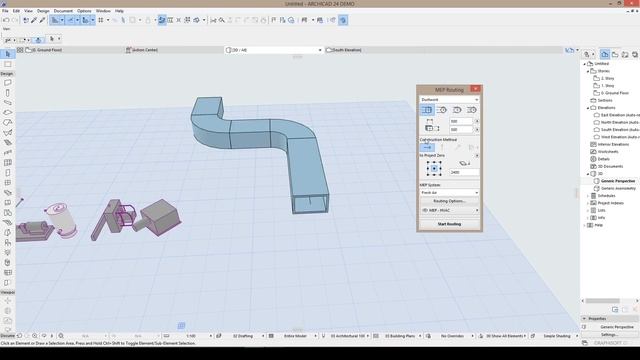Open the 3D / All tab dropdown arrow
640x360 pixels.
coord(320,50)
